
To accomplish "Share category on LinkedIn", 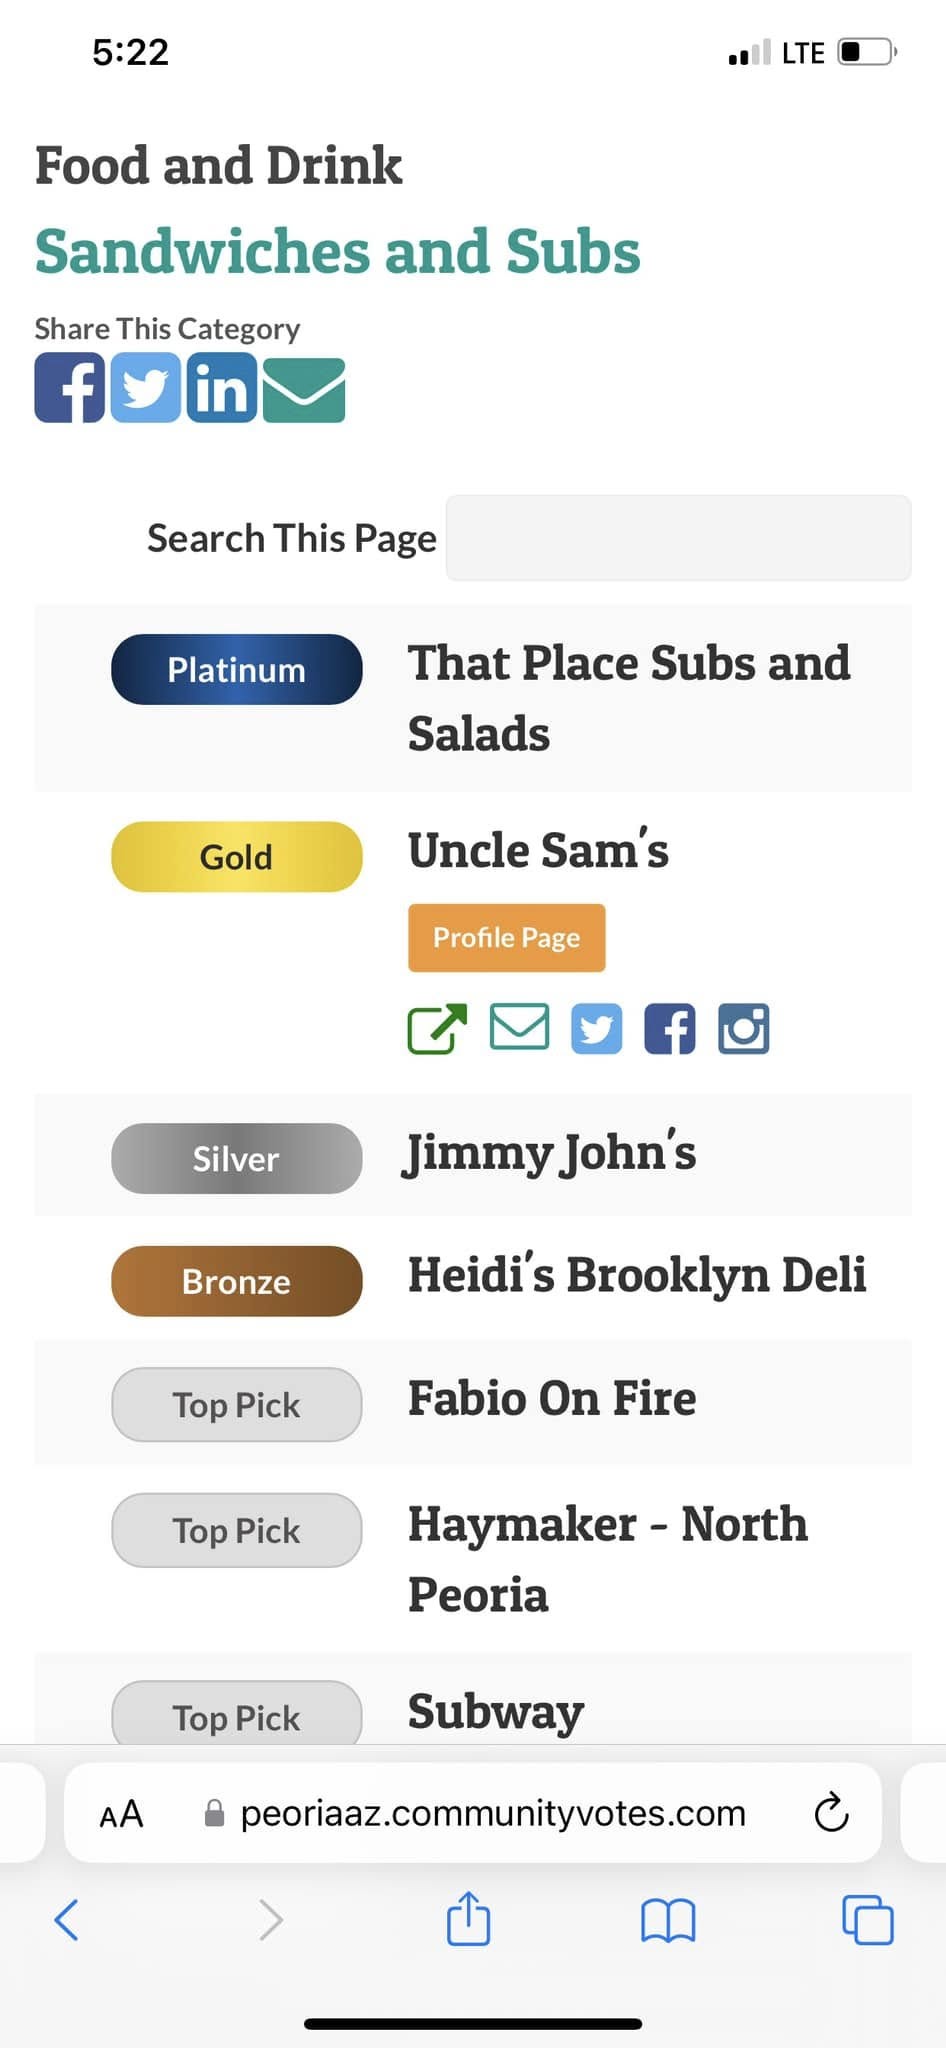I will [x=222, y=388].
